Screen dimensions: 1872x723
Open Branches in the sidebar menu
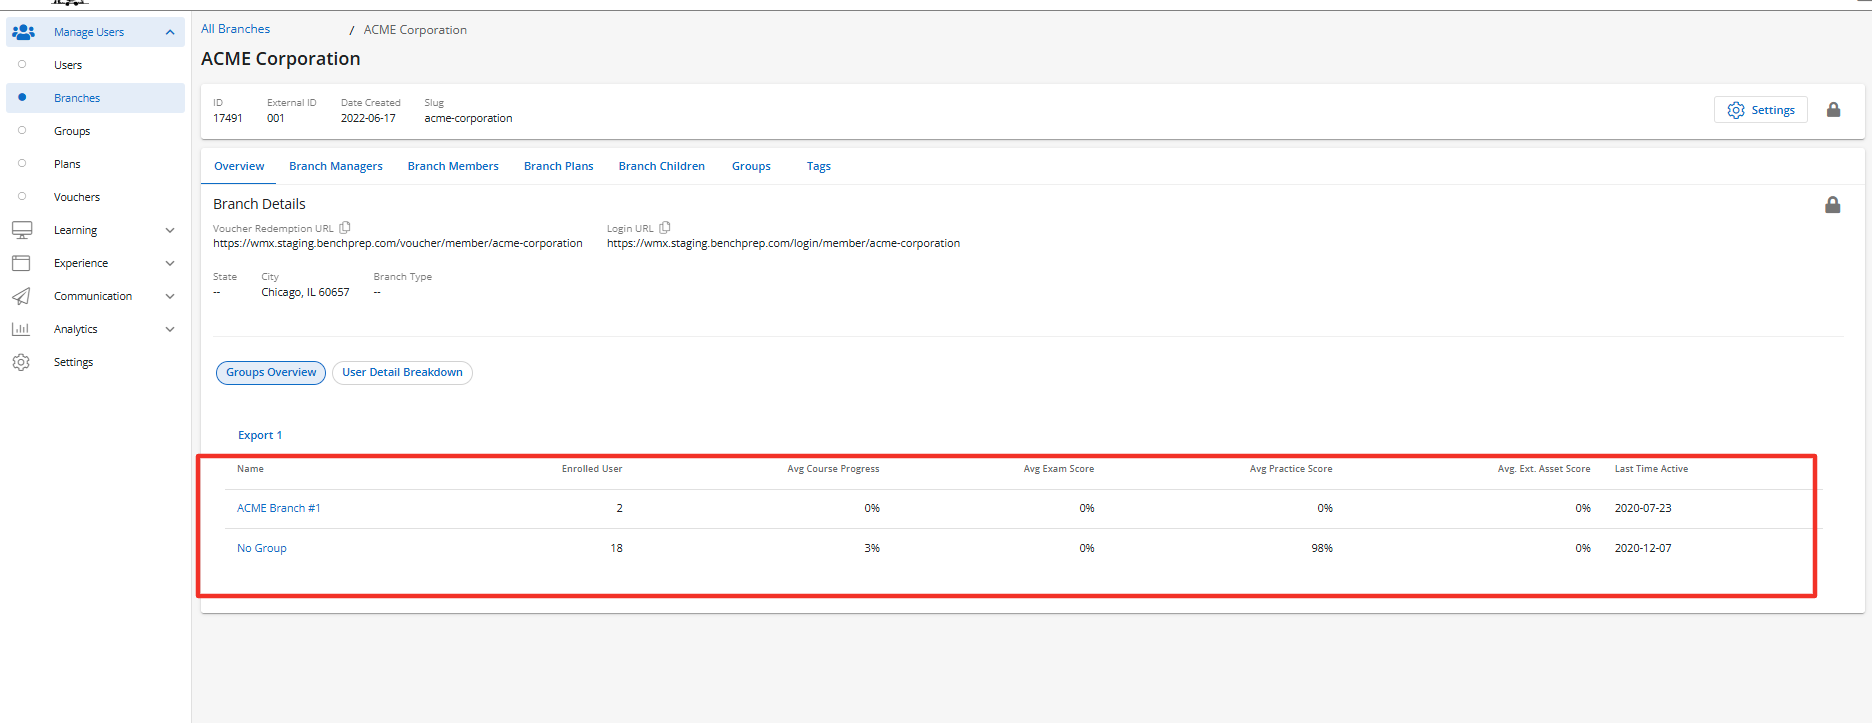(x=77, y=98)
